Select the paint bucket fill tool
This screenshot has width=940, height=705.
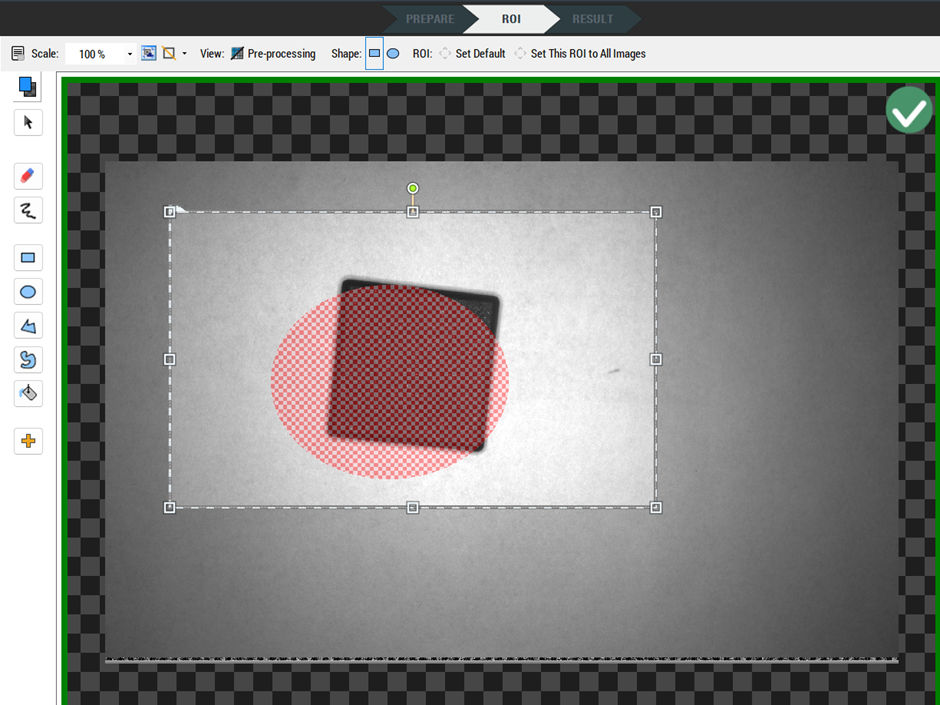pyautogui.click(x=28, y=394)
